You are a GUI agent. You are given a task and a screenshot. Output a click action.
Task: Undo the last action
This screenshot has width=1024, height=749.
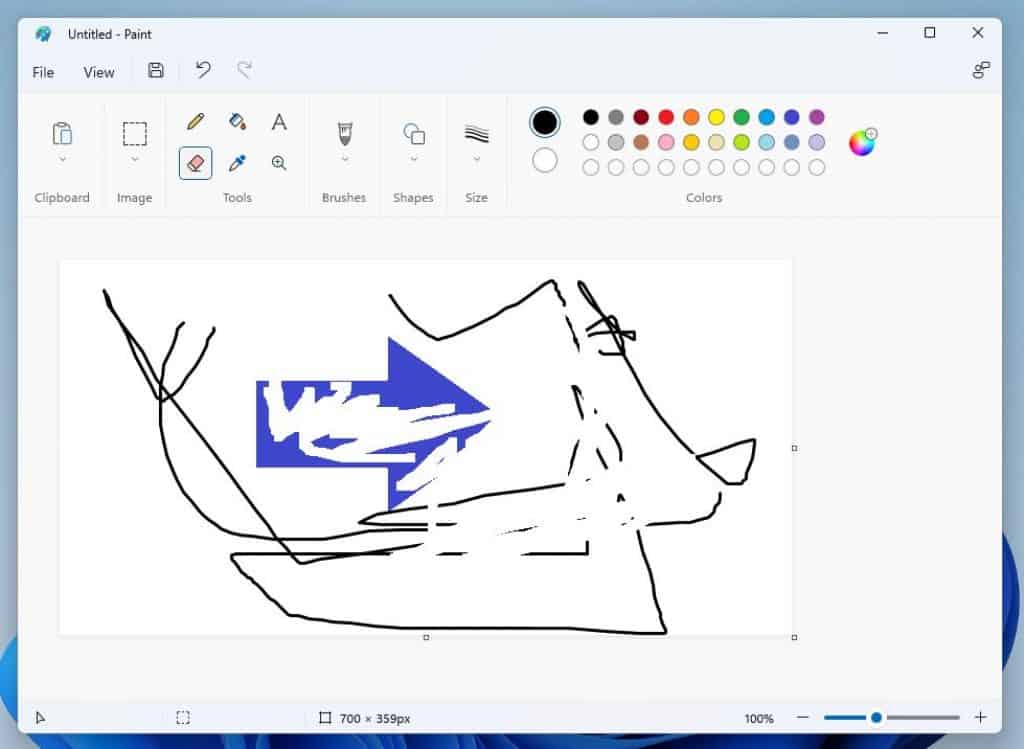(x=203, y=70)
